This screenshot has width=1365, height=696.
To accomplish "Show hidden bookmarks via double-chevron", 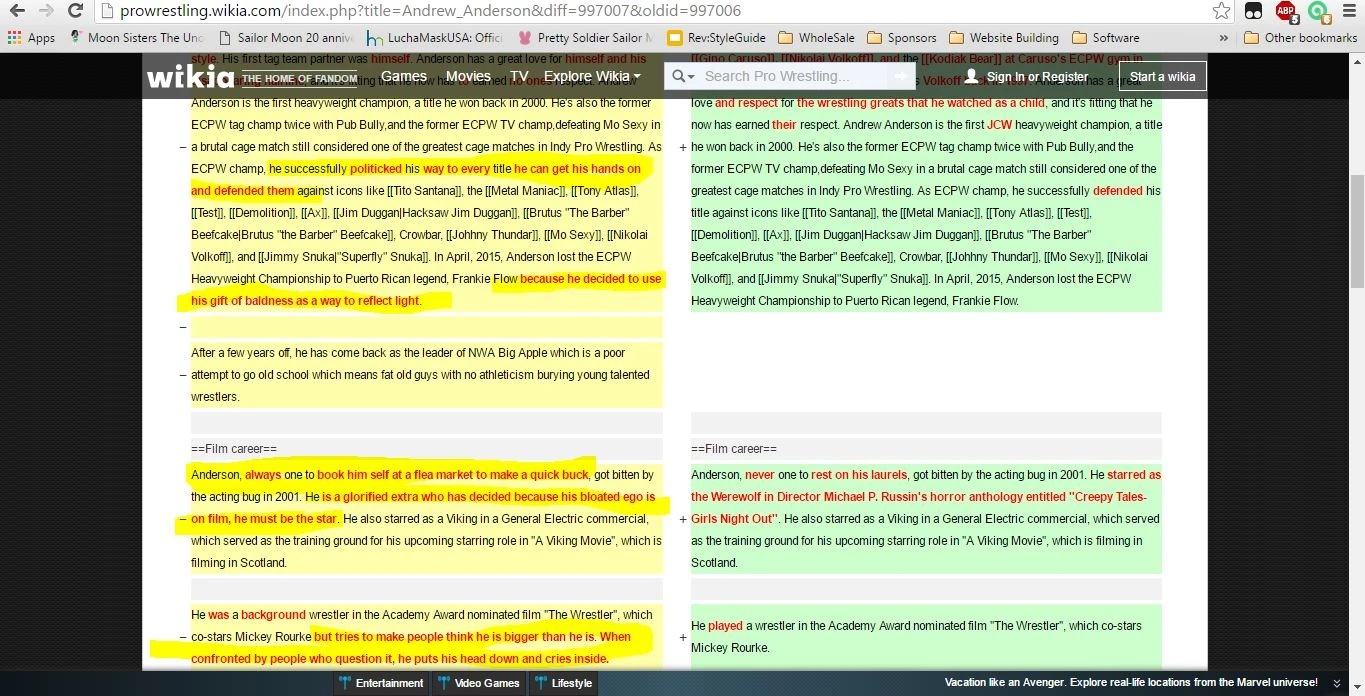I will [x=1223, y=38].
